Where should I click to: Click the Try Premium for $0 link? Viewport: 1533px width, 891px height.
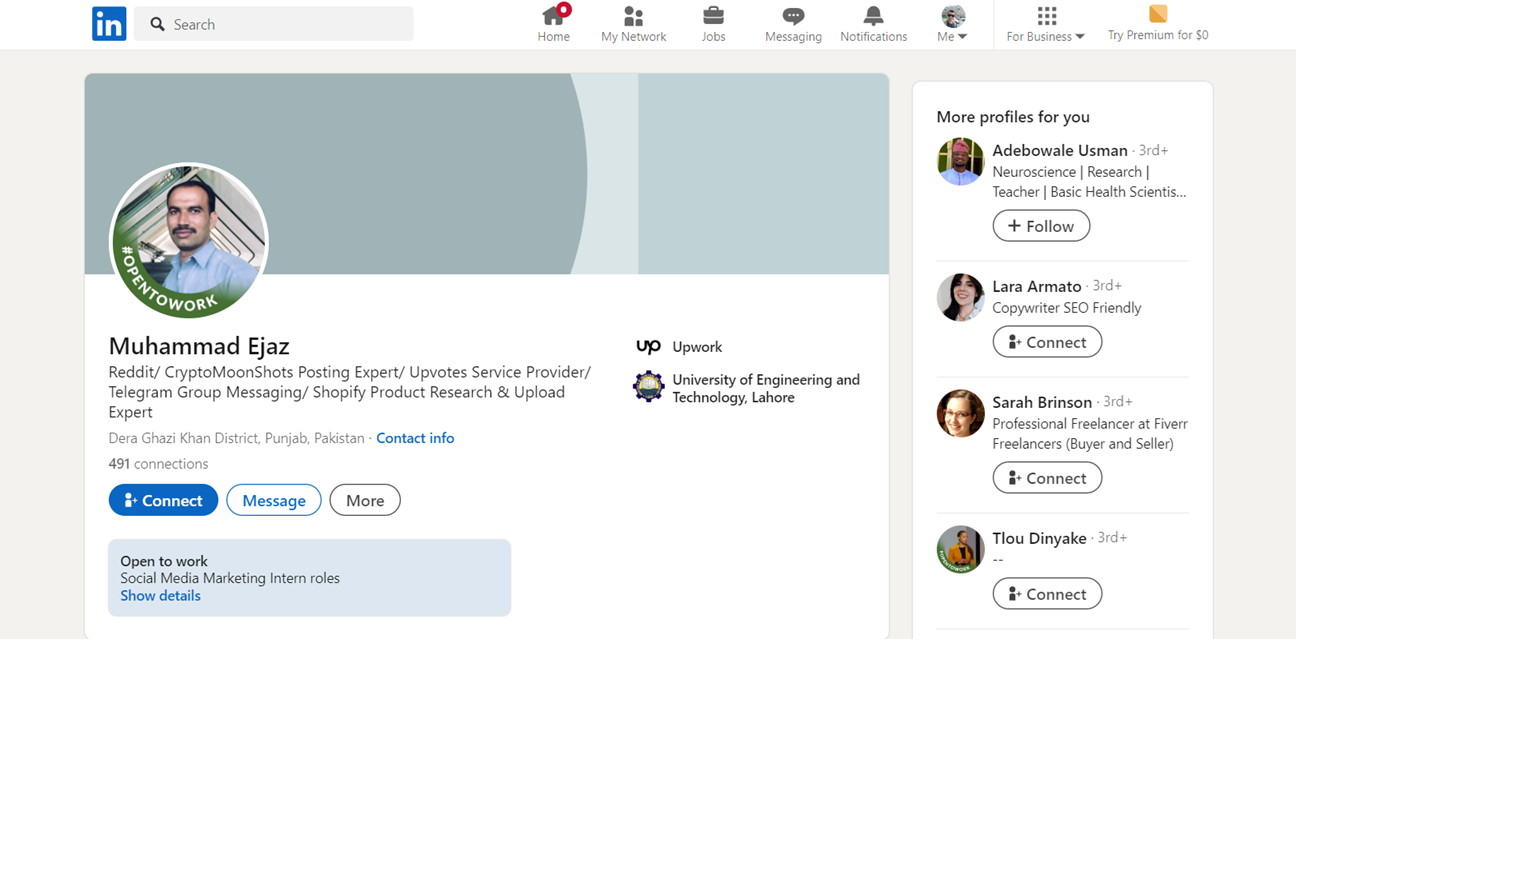click(x=1158, y=35)
